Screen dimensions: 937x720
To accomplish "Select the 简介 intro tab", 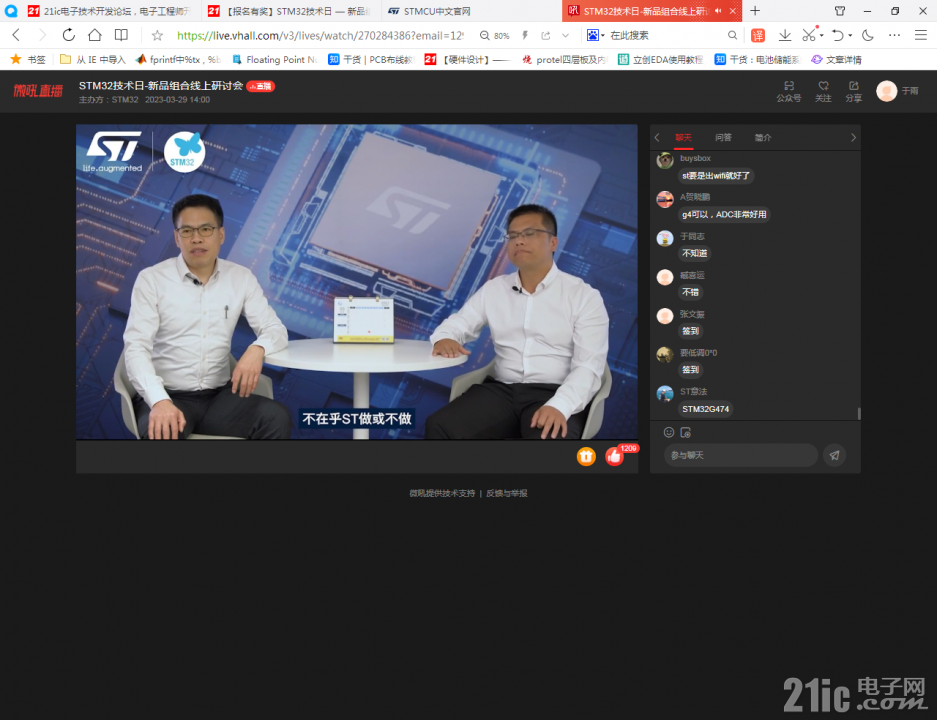I will point(763,137).
